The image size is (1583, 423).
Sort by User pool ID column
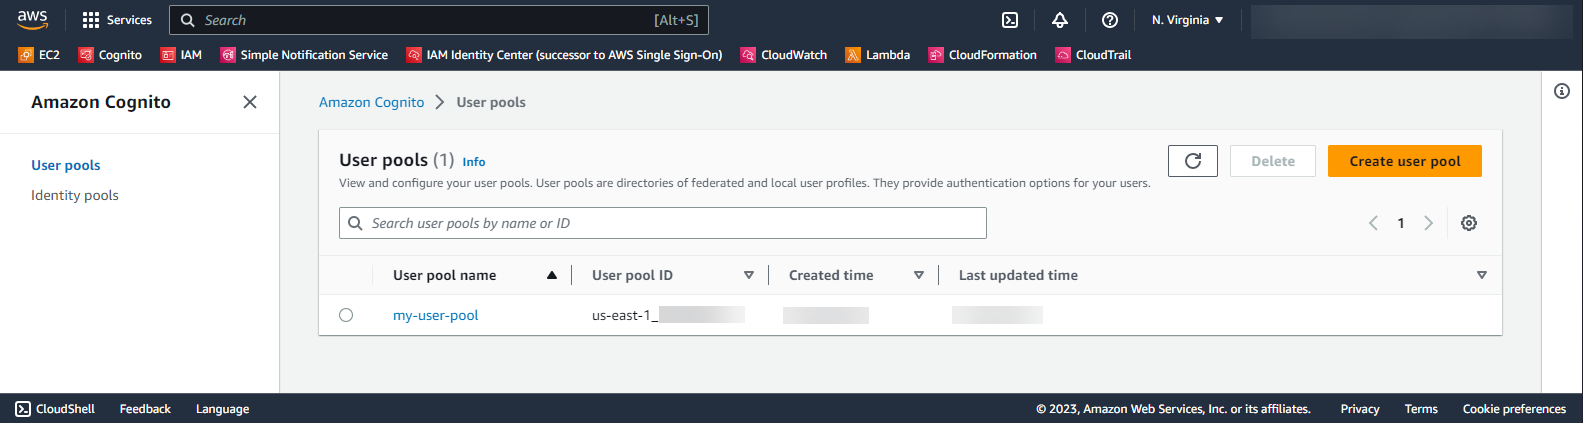pos(748,275)
